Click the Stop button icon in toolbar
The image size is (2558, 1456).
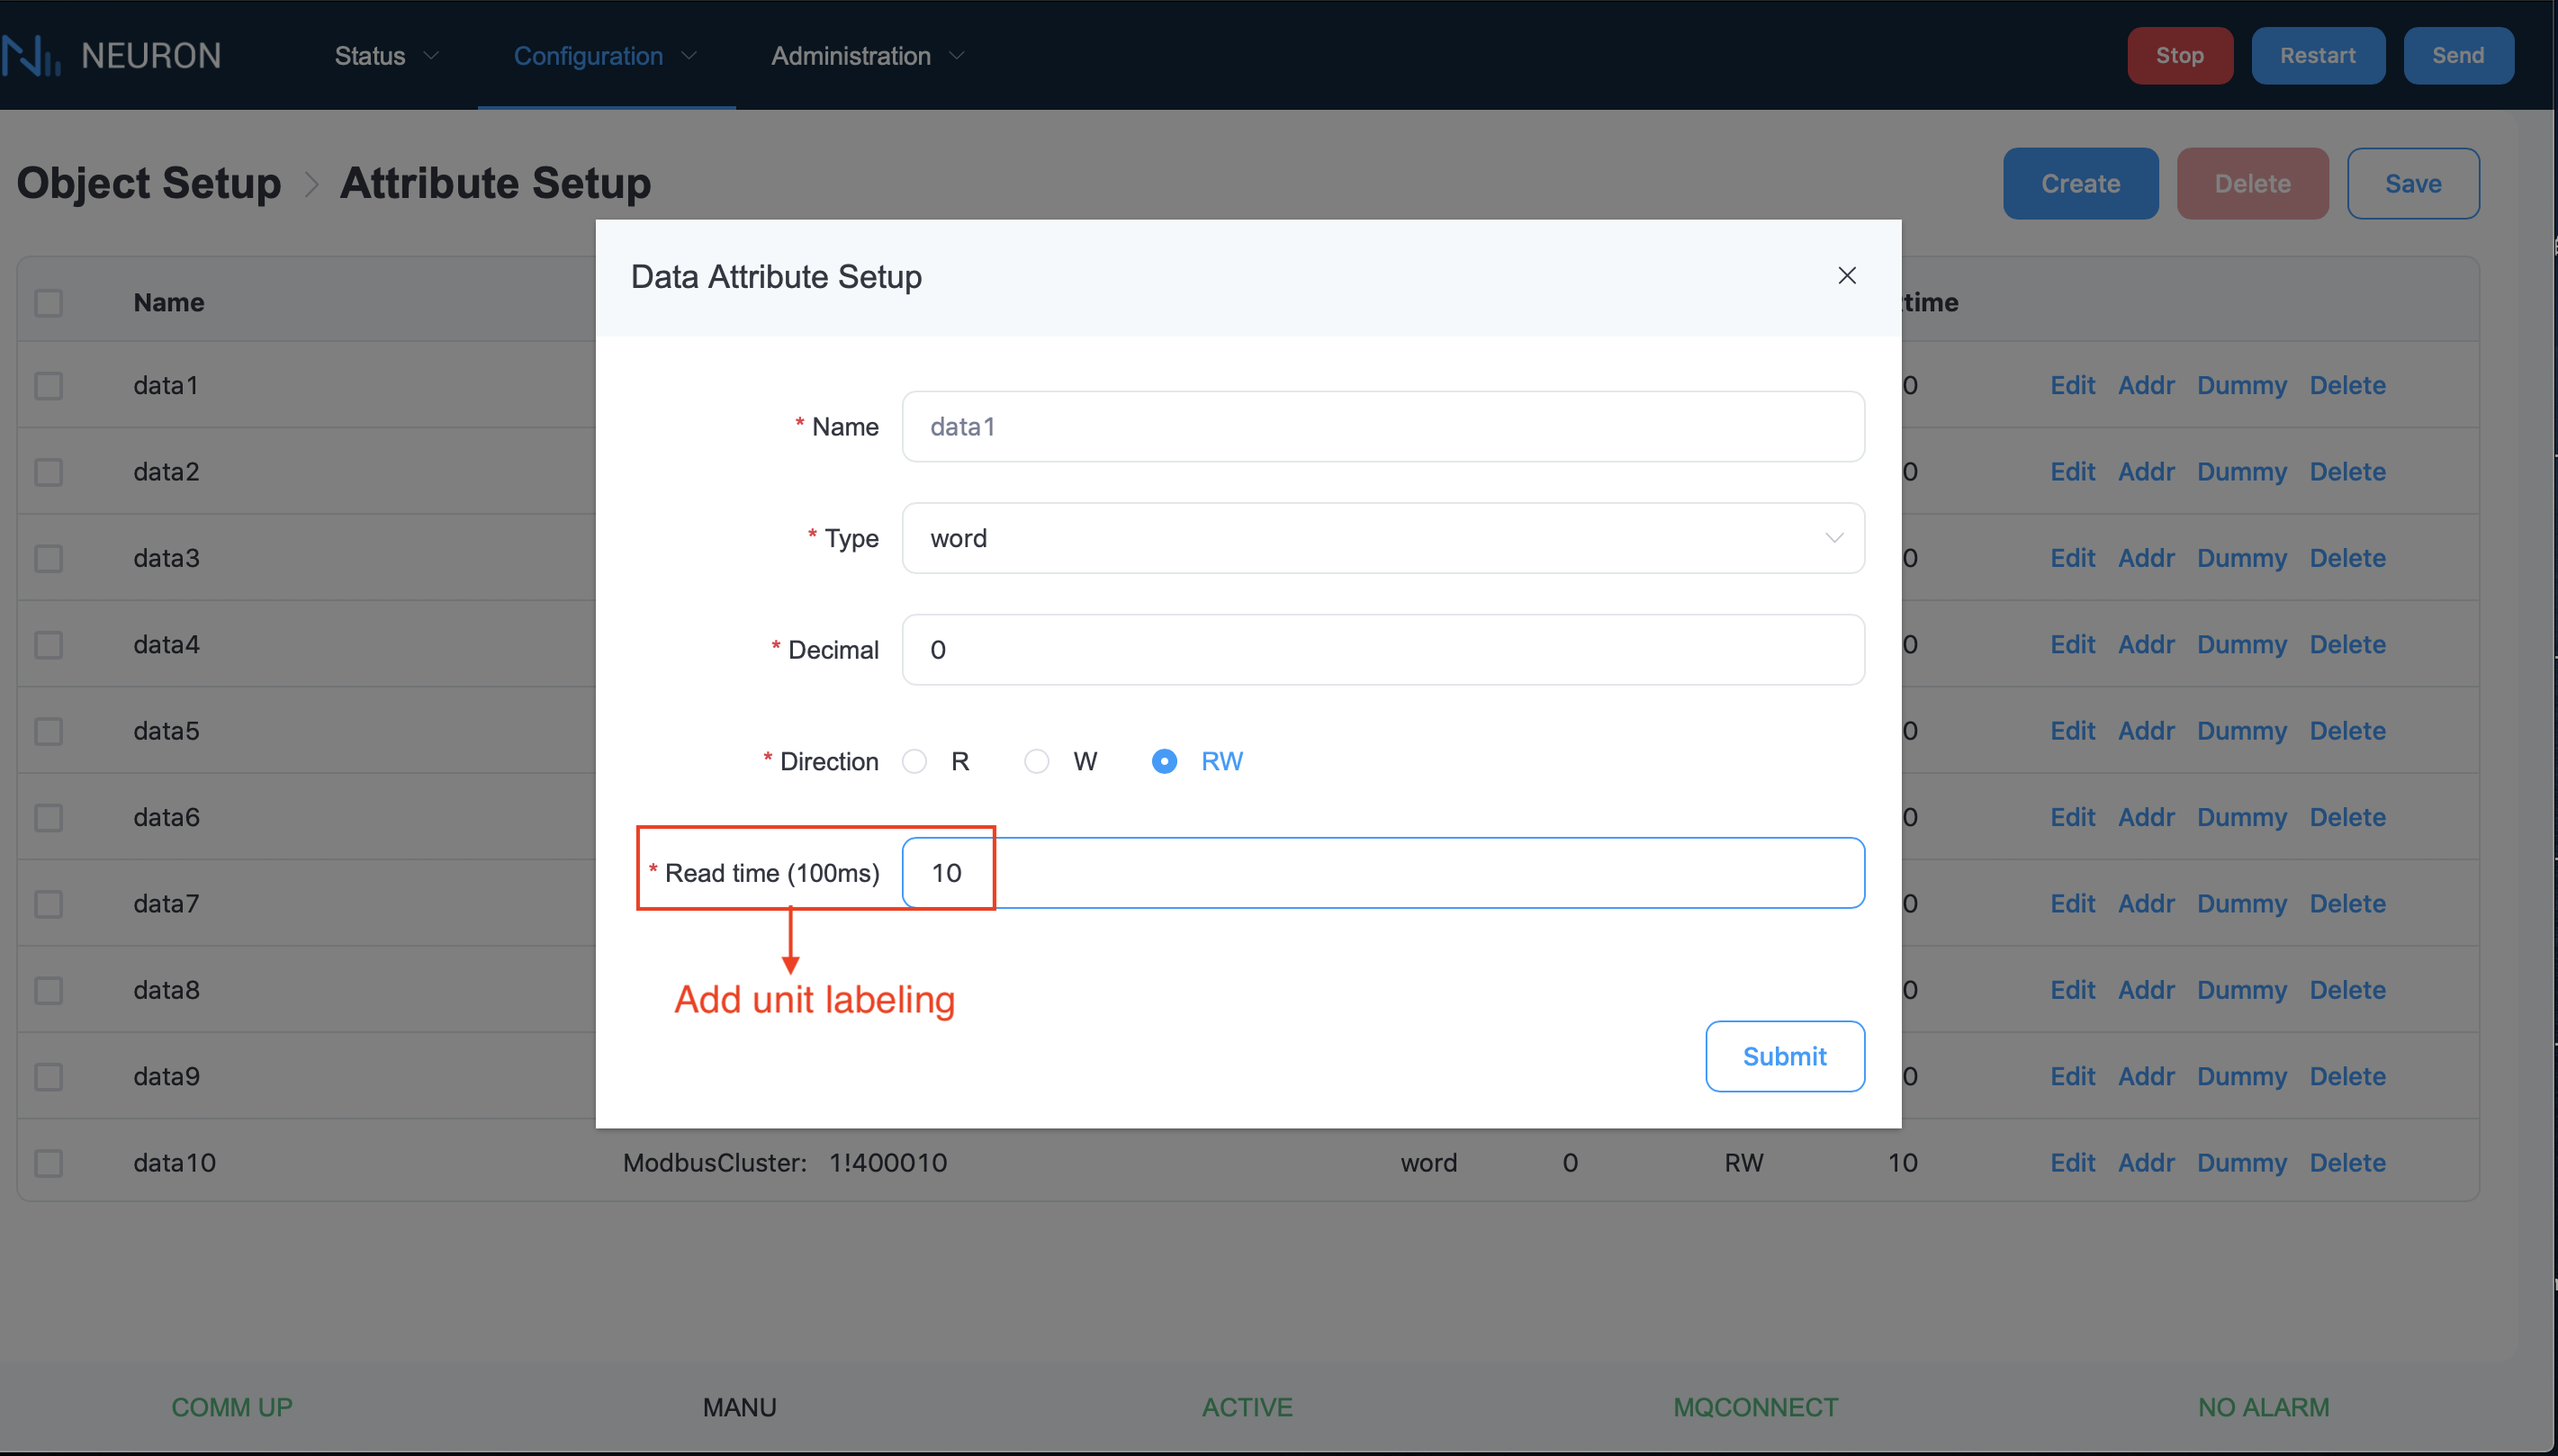[2180, 55]
